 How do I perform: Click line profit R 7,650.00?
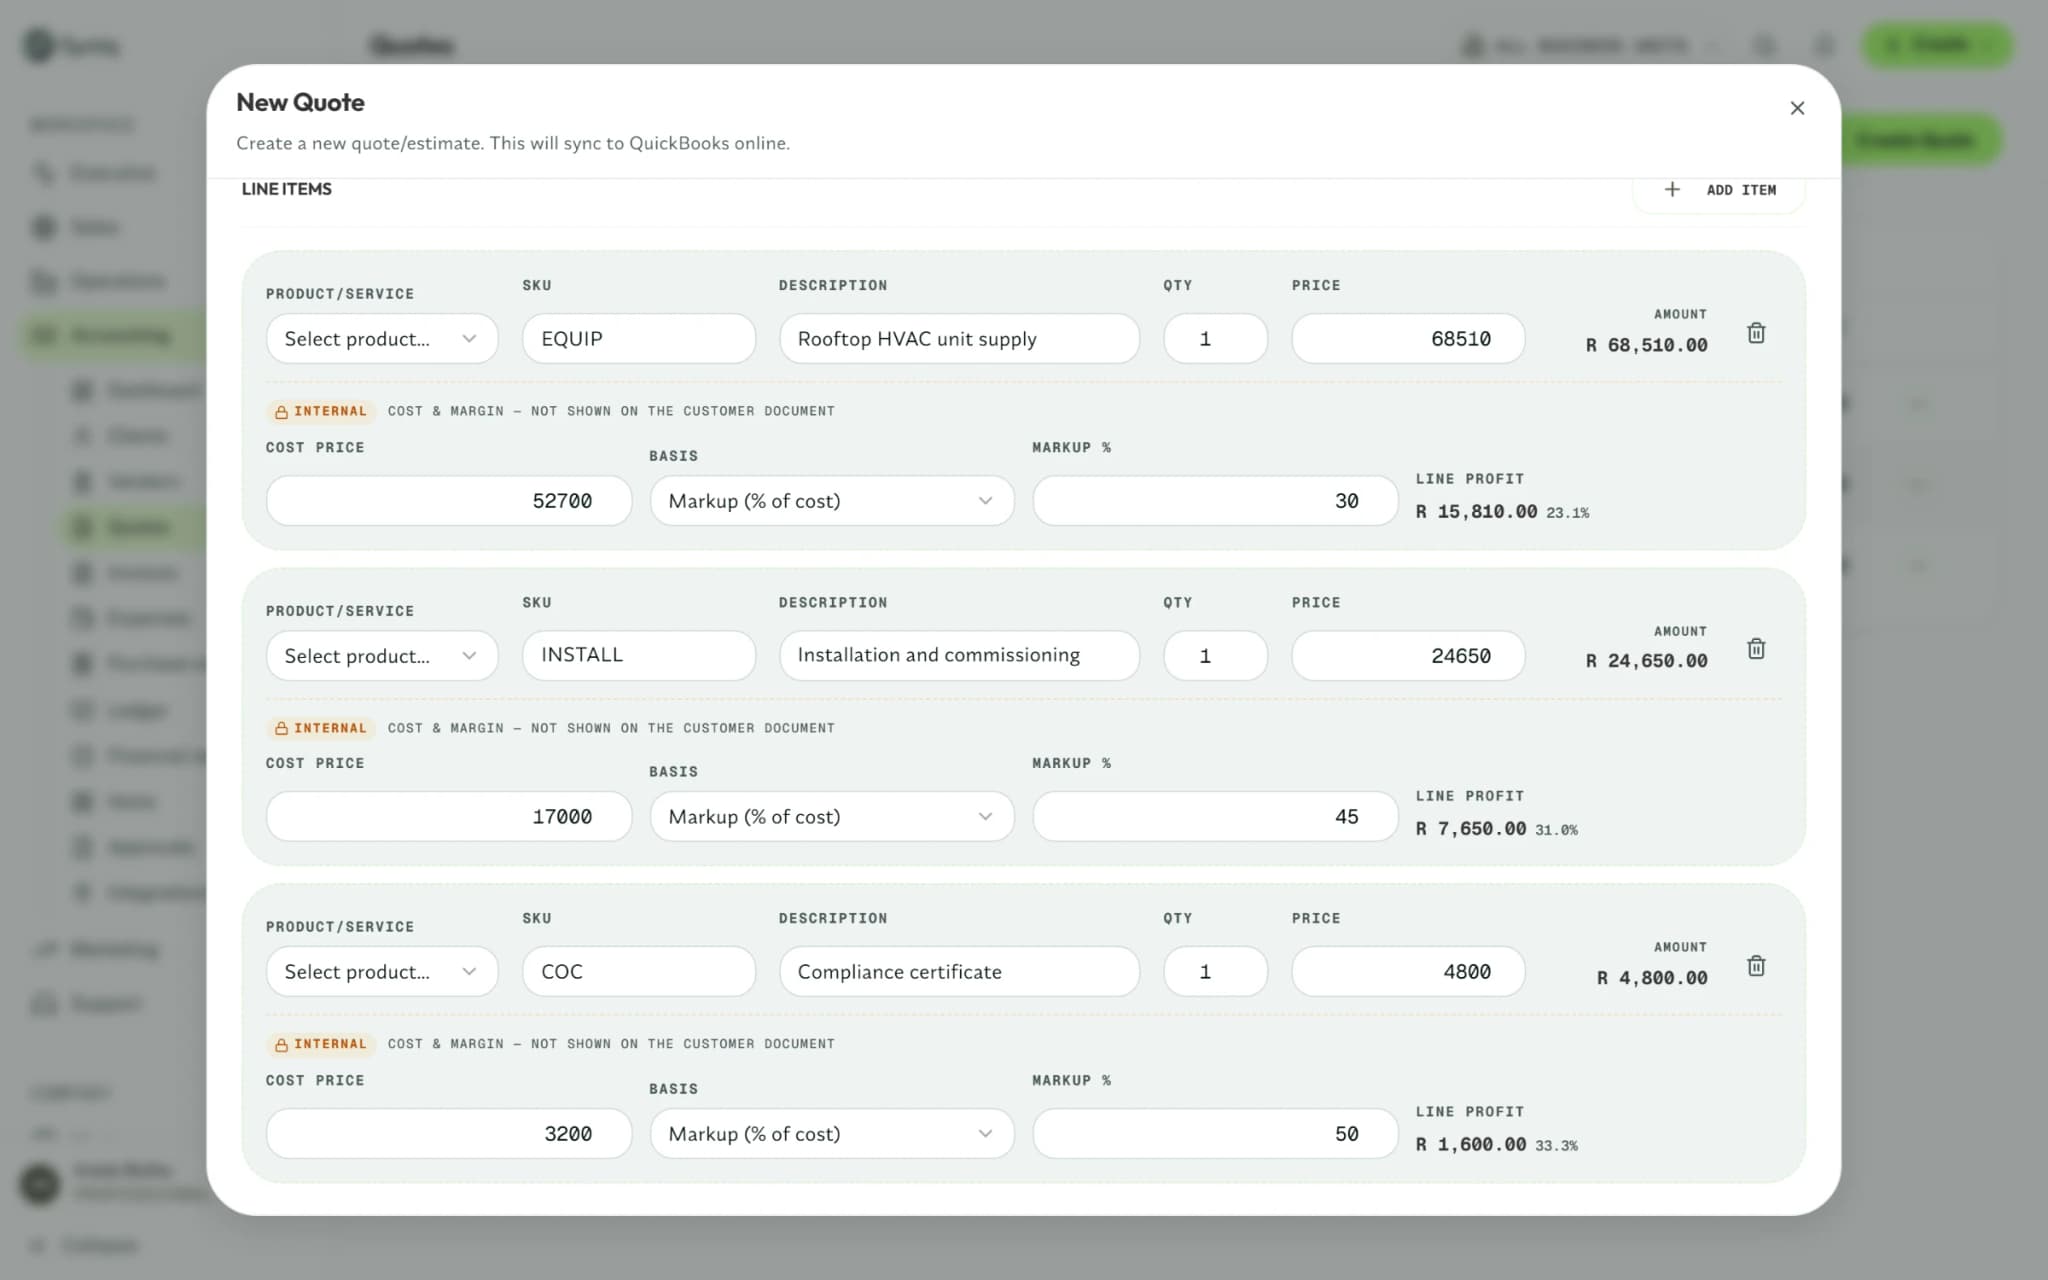pyautogui.click(x=1471, y=829)
